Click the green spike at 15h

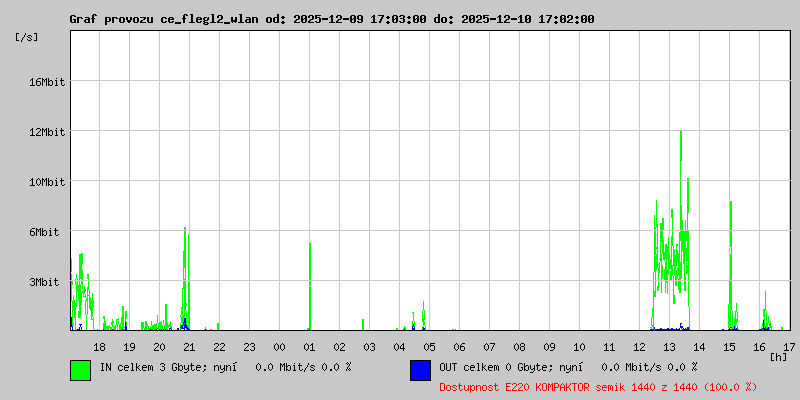click(731, 265)
